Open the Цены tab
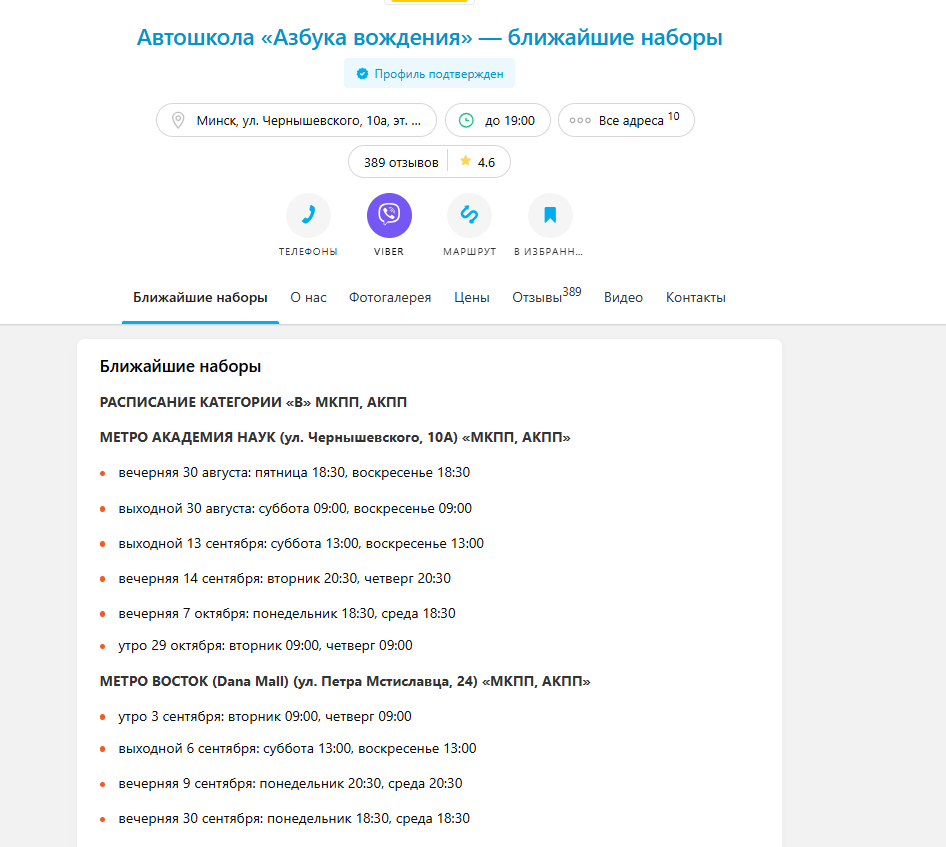Viewport: 946px width, 847px height. coord(472,297)
